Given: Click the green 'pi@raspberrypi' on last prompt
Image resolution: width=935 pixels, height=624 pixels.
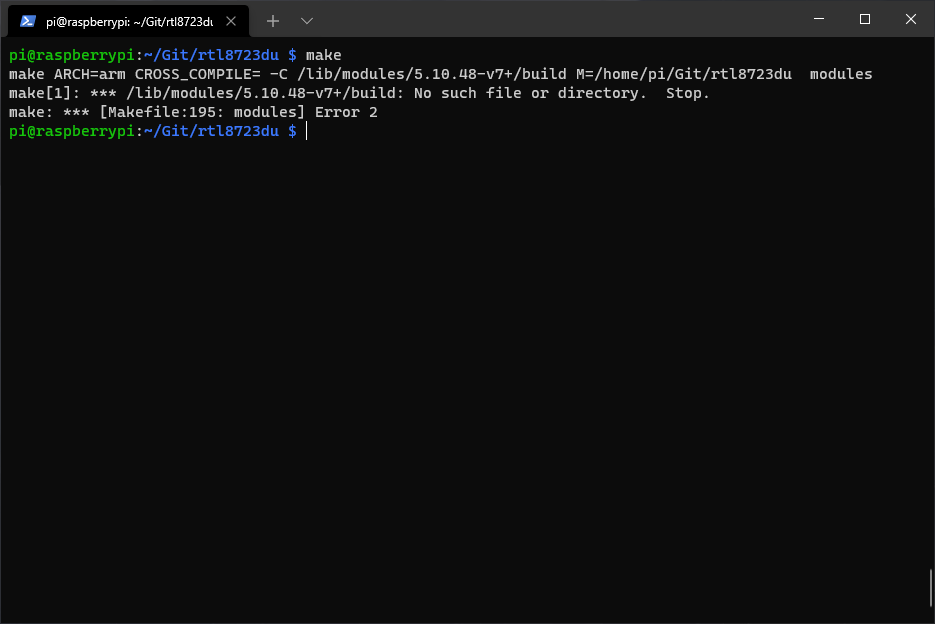Looking at the screenshot, I should pyautogui.click(x=71, y=132).
